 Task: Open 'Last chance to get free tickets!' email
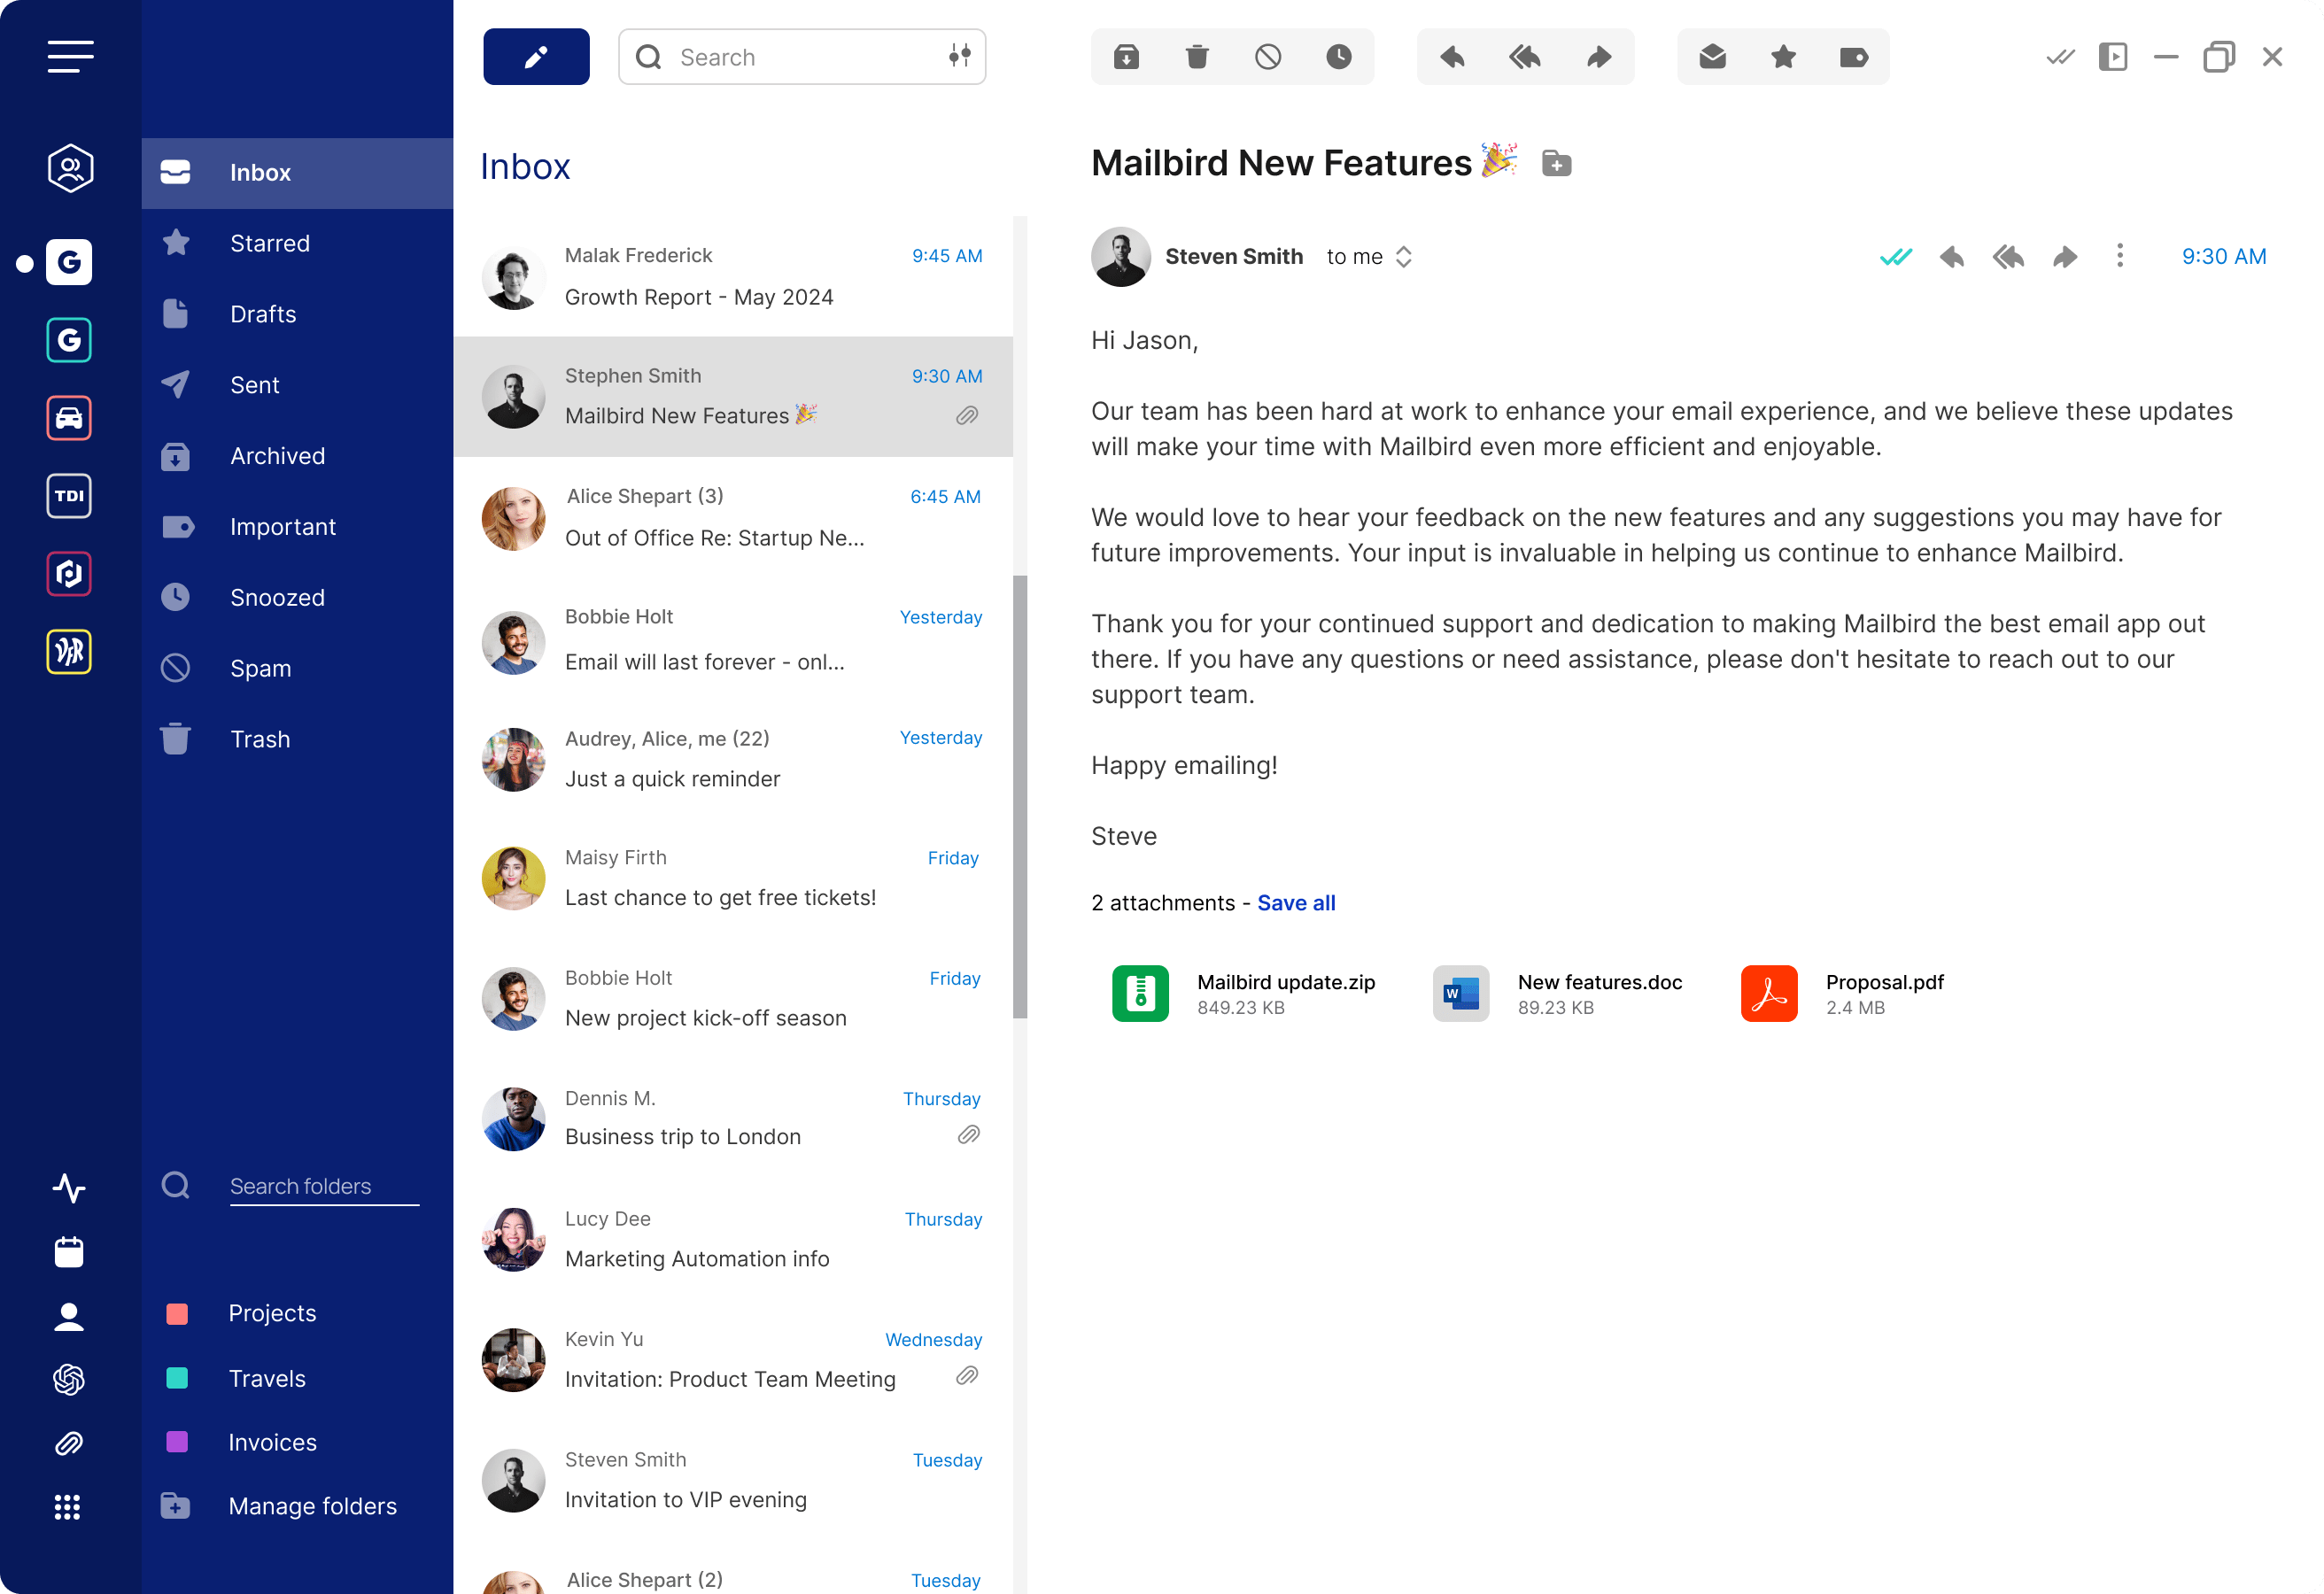point(733,879)
